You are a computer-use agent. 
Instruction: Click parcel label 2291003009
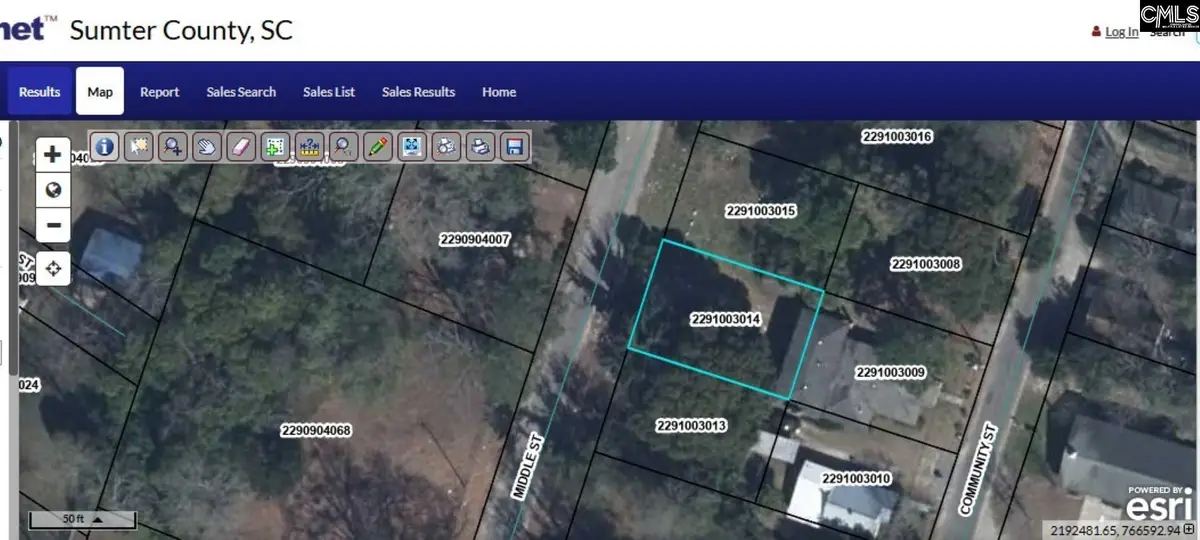coord(891,372)
